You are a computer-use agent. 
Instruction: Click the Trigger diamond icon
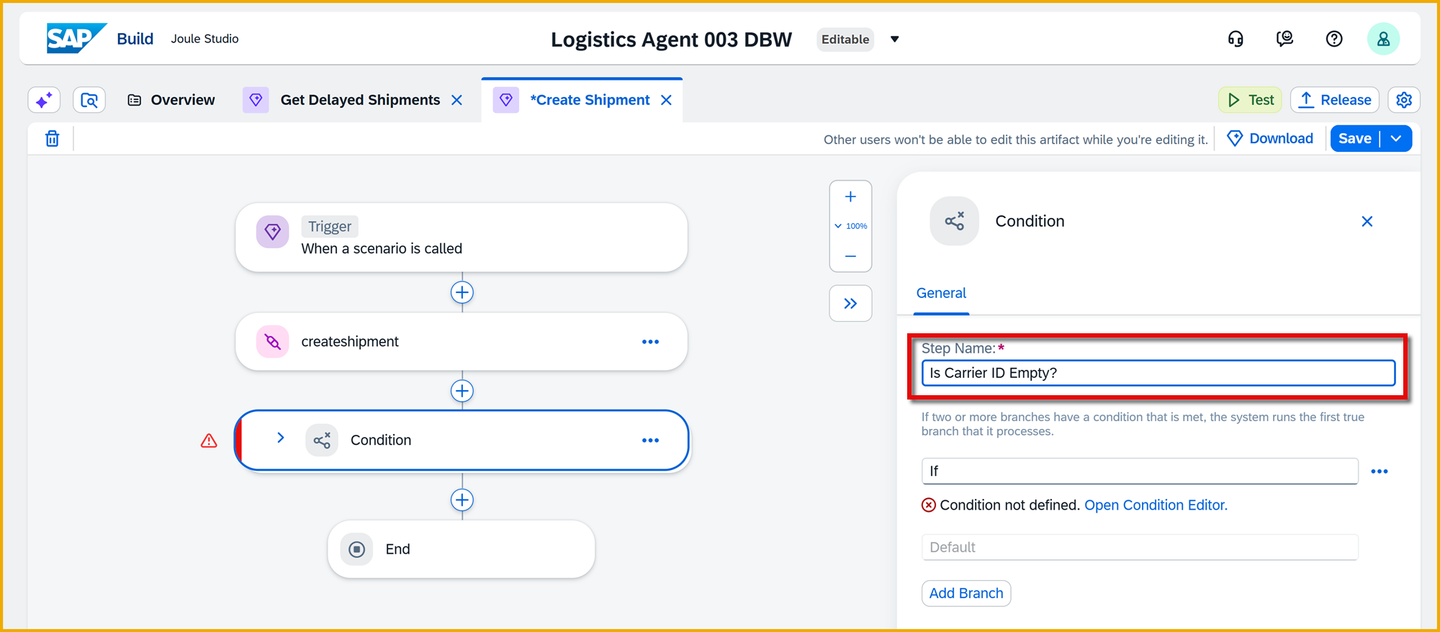point(272,233)
